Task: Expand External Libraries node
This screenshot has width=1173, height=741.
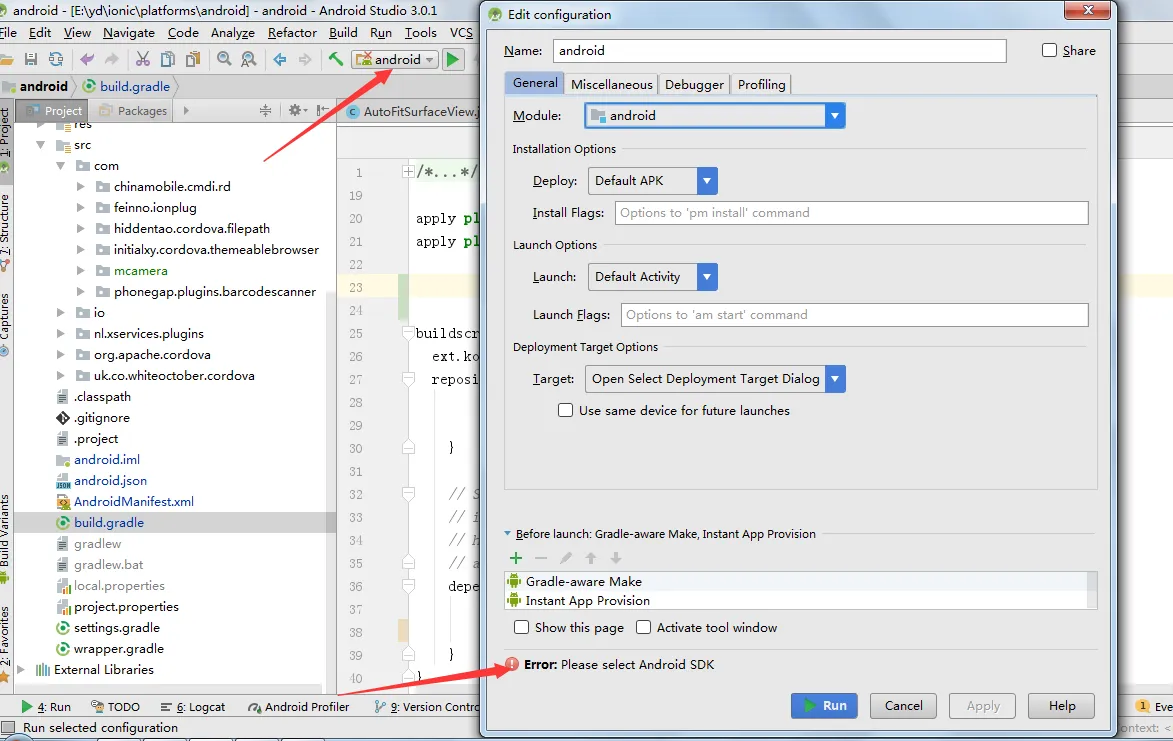Action: click(x=21, y=670)
